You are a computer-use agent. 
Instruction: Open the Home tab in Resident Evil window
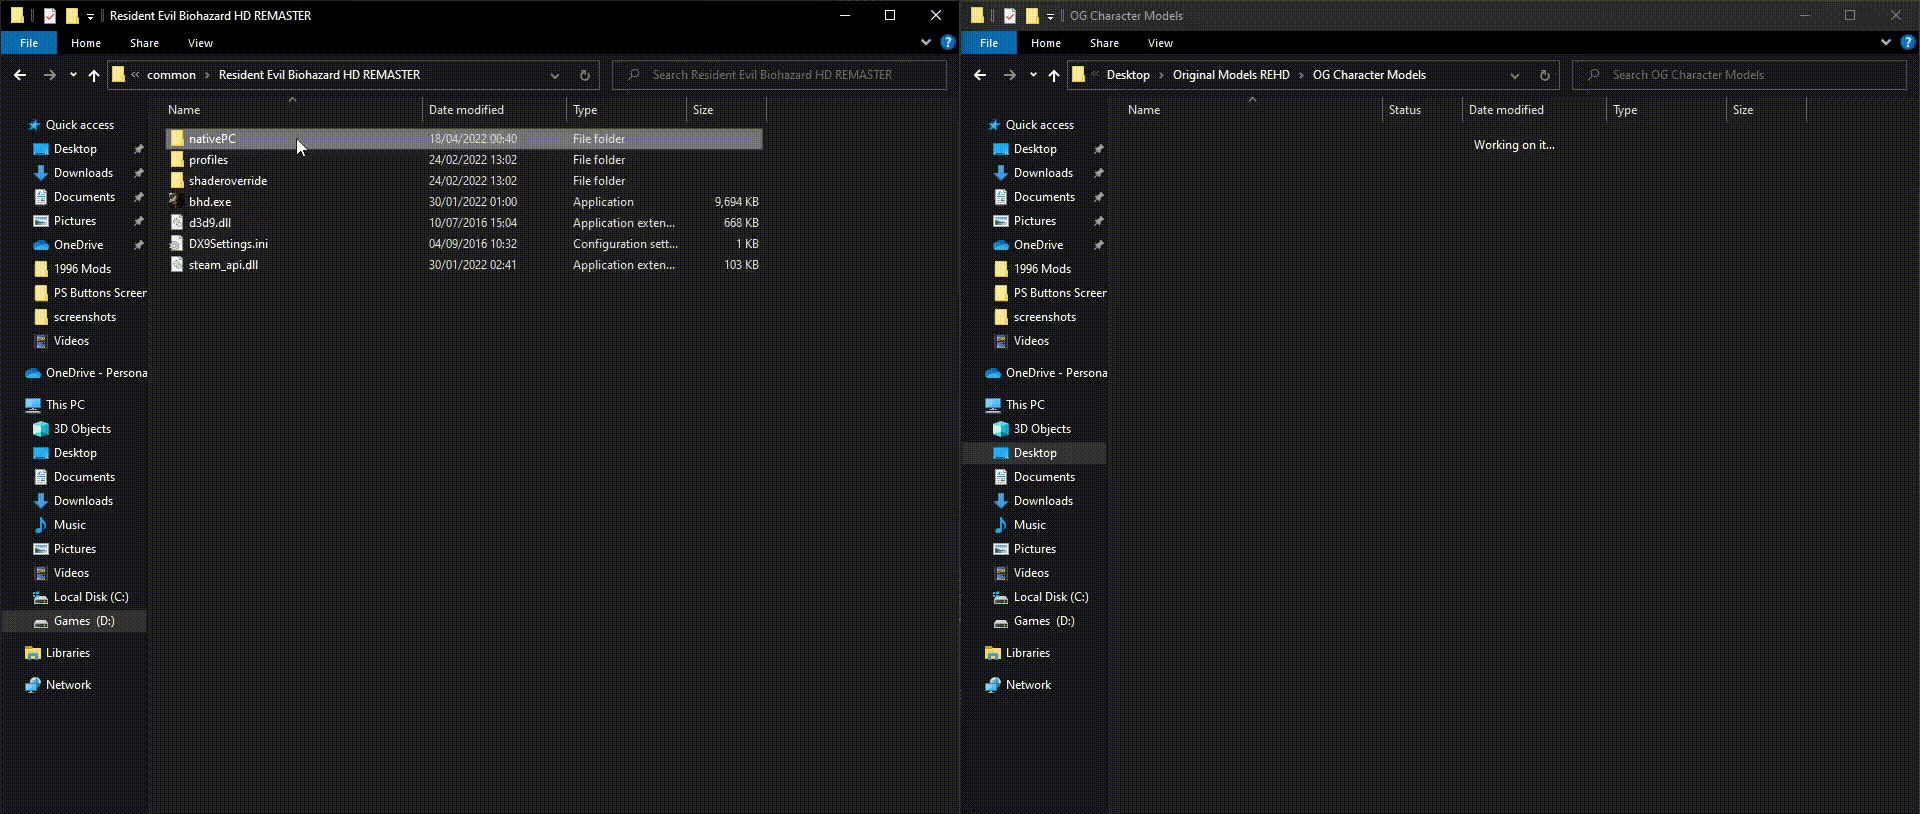[86, 43]
